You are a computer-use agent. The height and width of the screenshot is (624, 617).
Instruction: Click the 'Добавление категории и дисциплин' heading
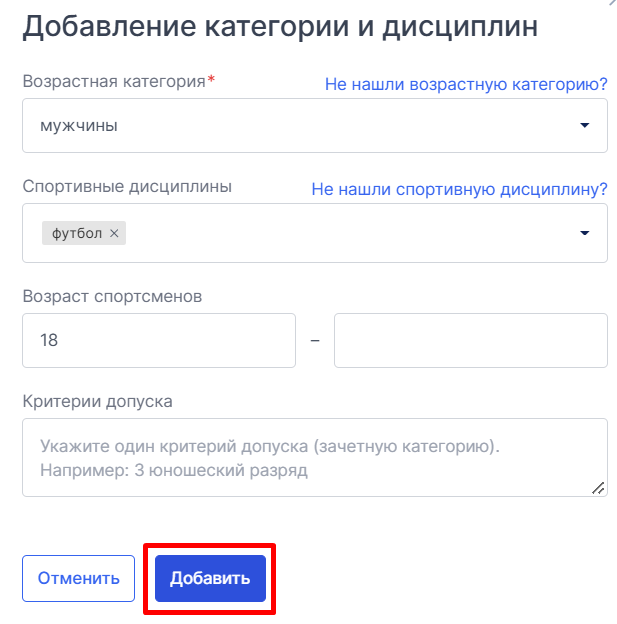(280, 27)
